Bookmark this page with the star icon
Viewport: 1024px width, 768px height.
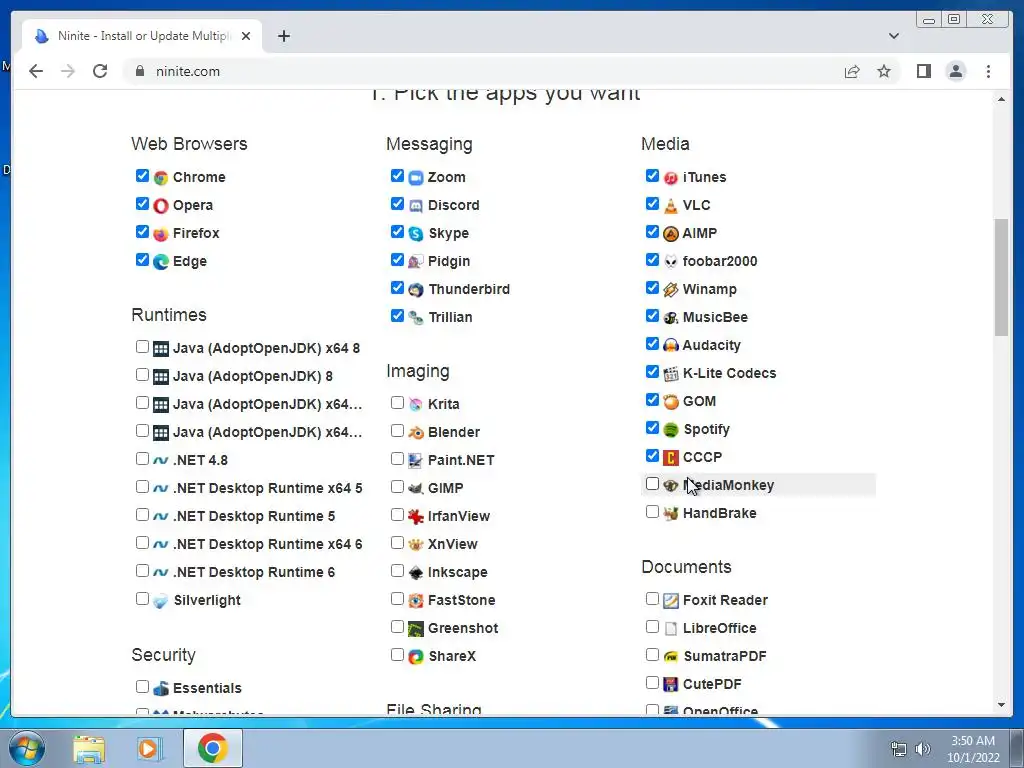click(x=884, y=71)
